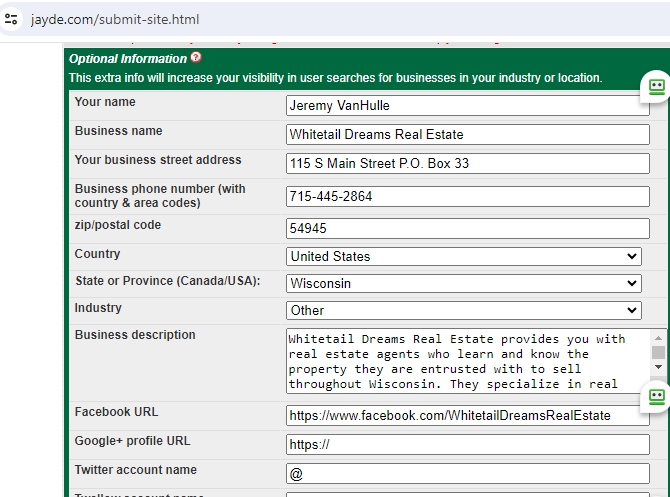
Task: Select the Business phone number field
Action: click(467, 197)
